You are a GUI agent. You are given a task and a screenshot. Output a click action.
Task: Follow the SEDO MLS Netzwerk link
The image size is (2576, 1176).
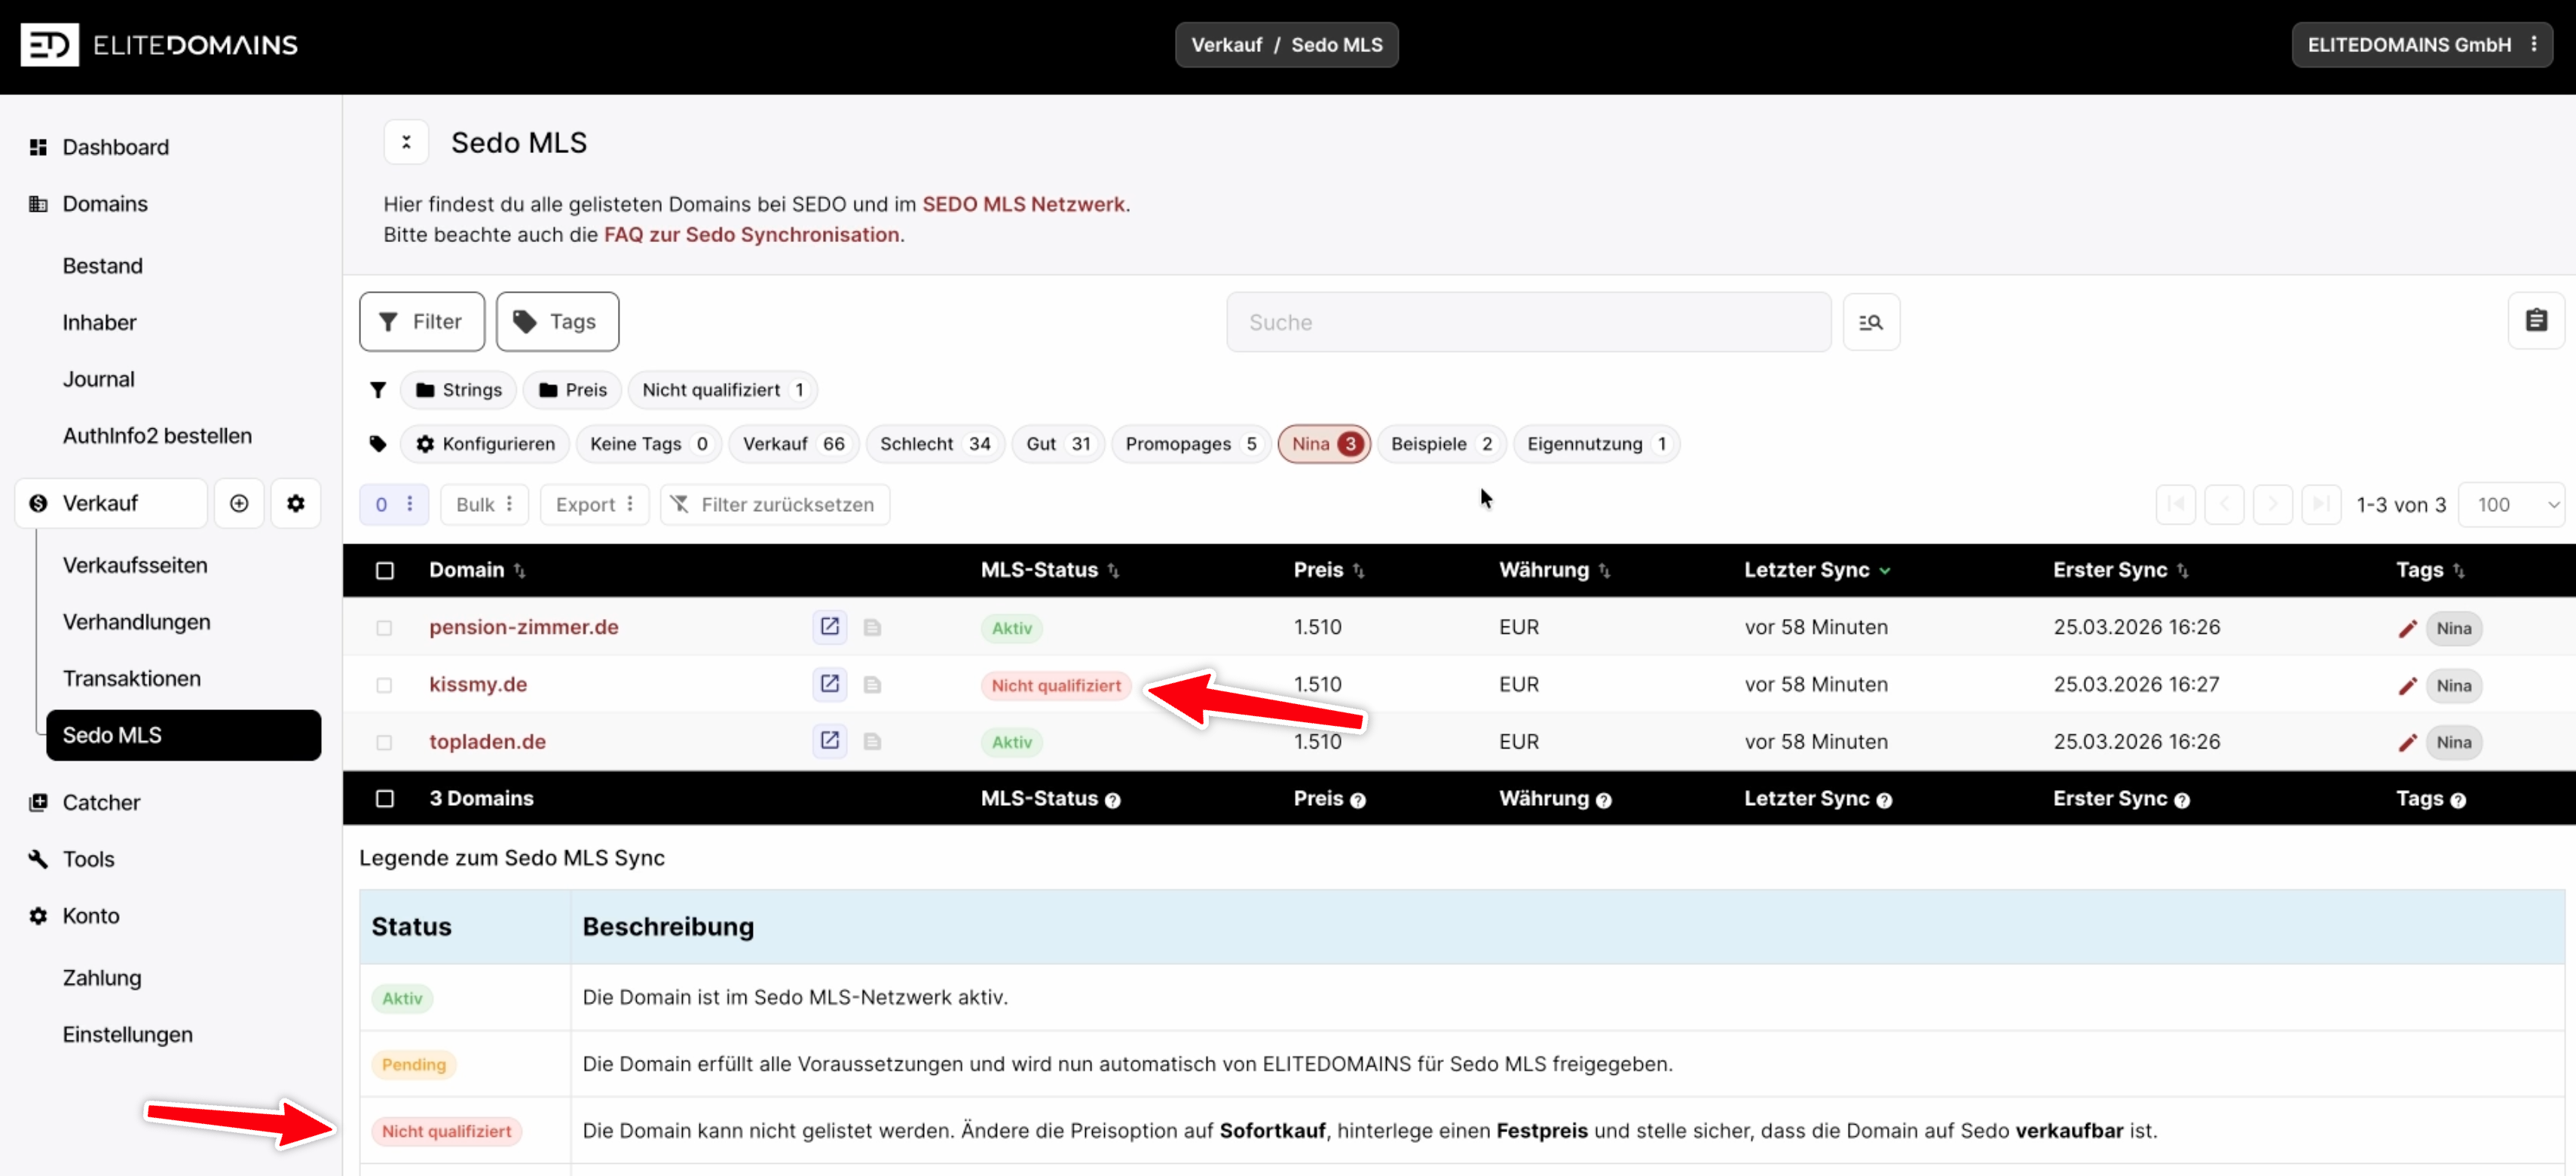click(x=1023, y=204)
